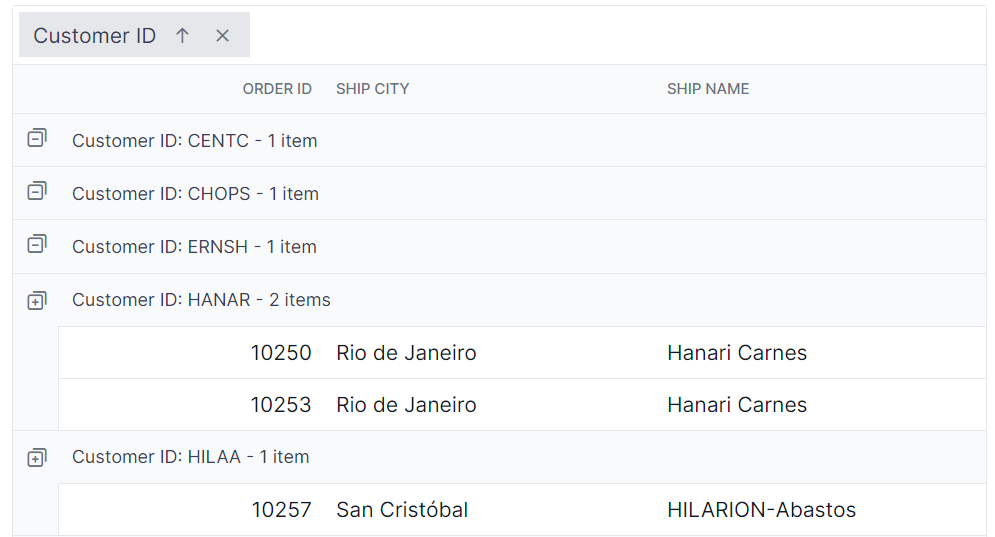Click the San Cristóbal ship city cell
995x537 pixels.
[x=402, y=510]
